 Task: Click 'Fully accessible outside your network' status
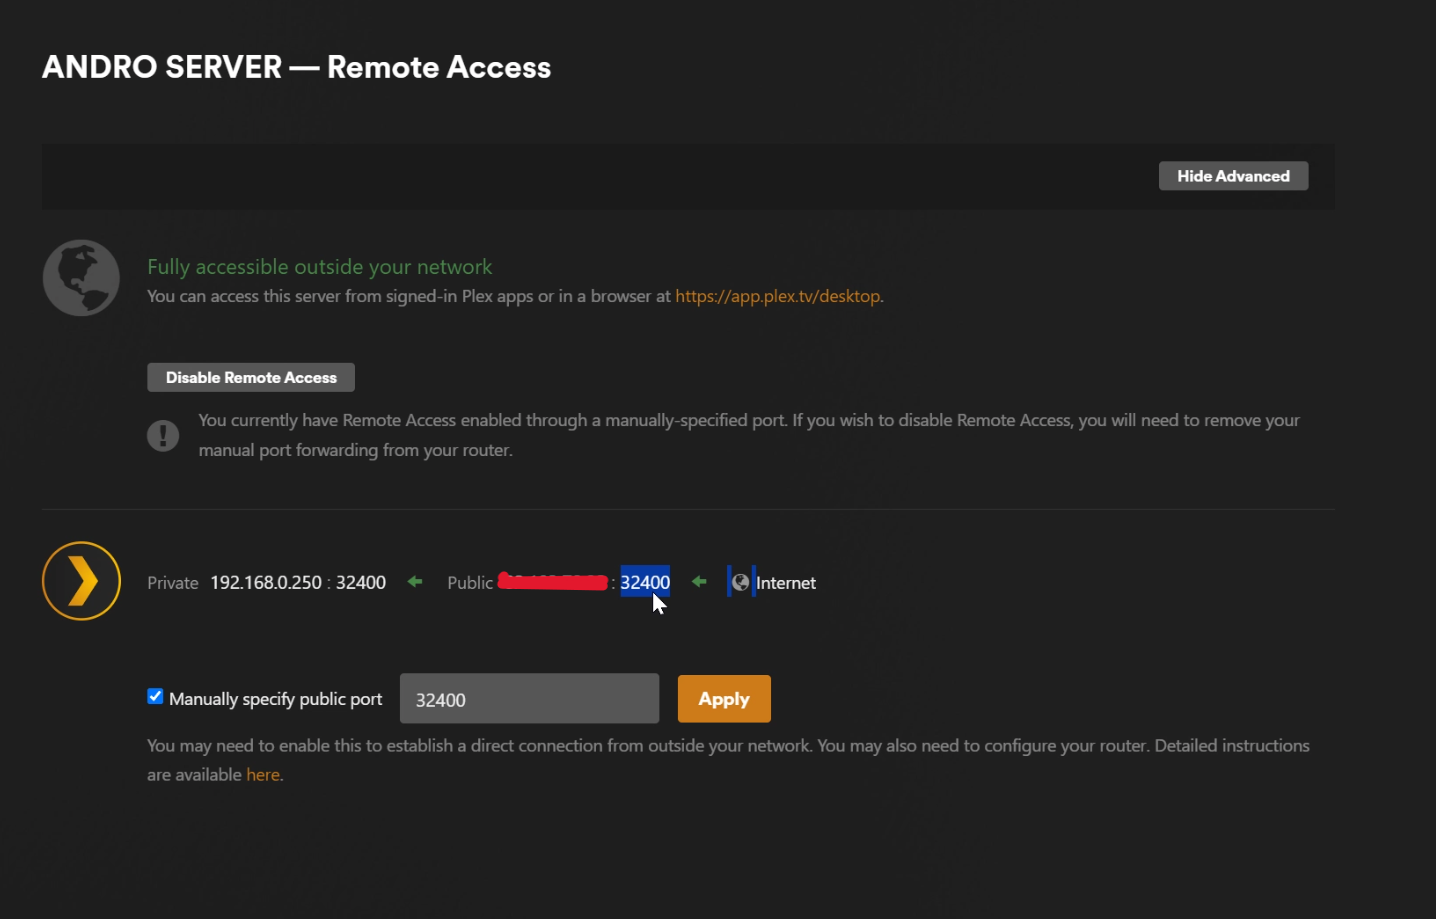(x=320, y=267)
